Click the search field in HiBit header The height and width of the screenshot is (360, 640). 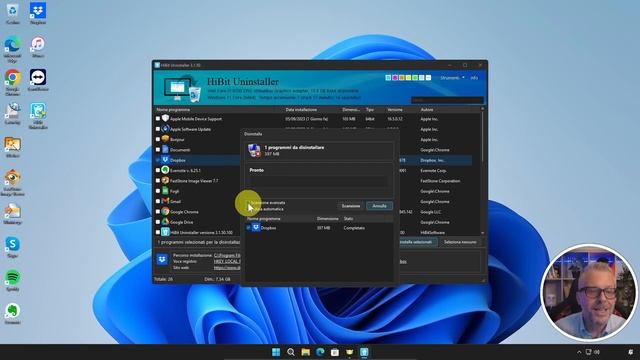tap(447, 100)
